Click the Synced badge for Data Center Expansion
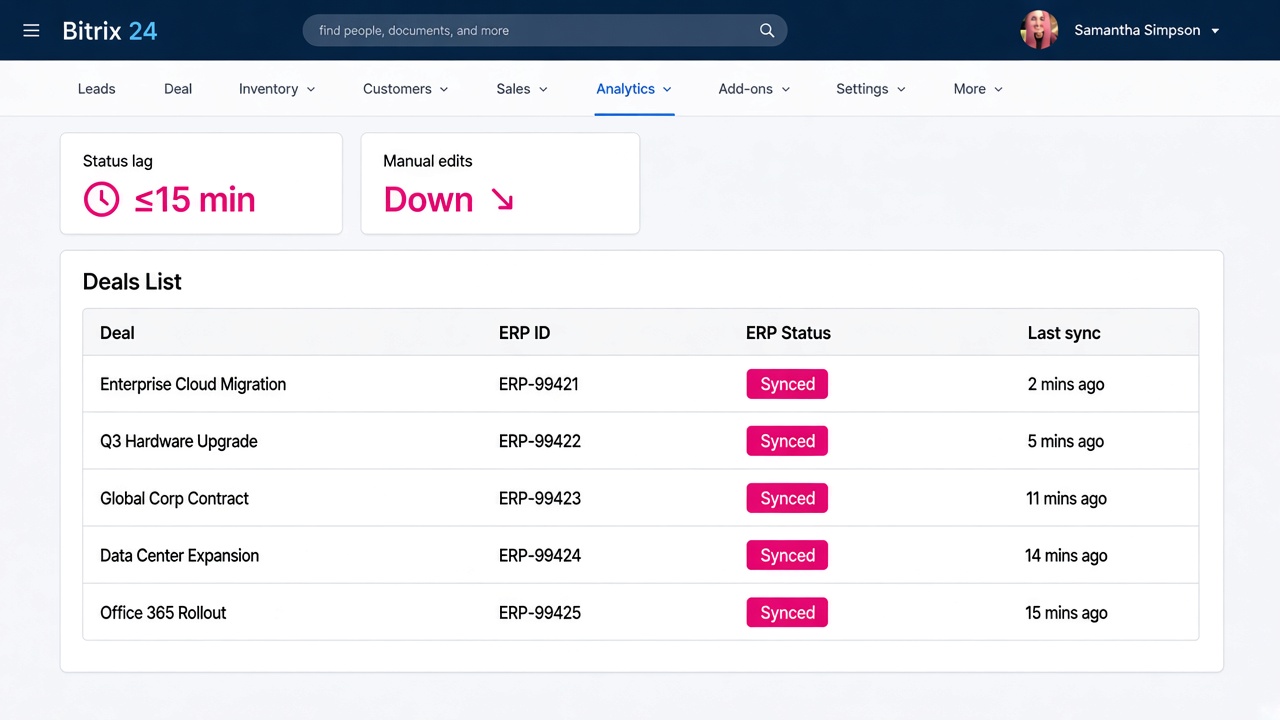This screenshot has width=1280, height=720. [787, 555]
